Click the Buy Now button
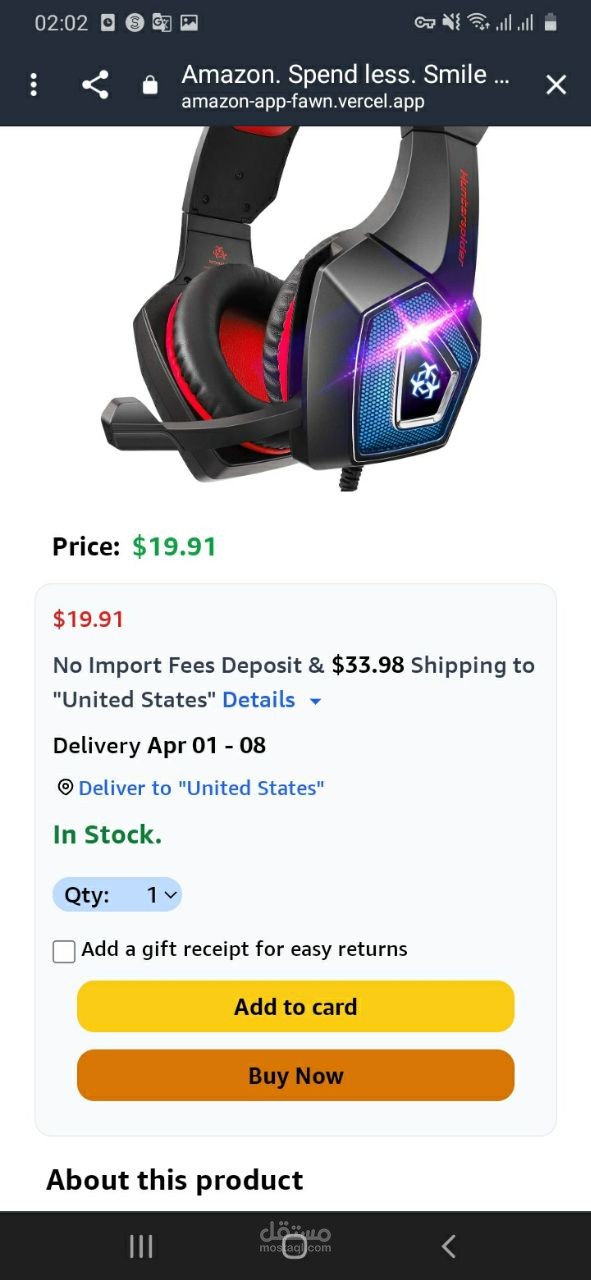This screenshot has height=1280, width=591. [296, 1076]
